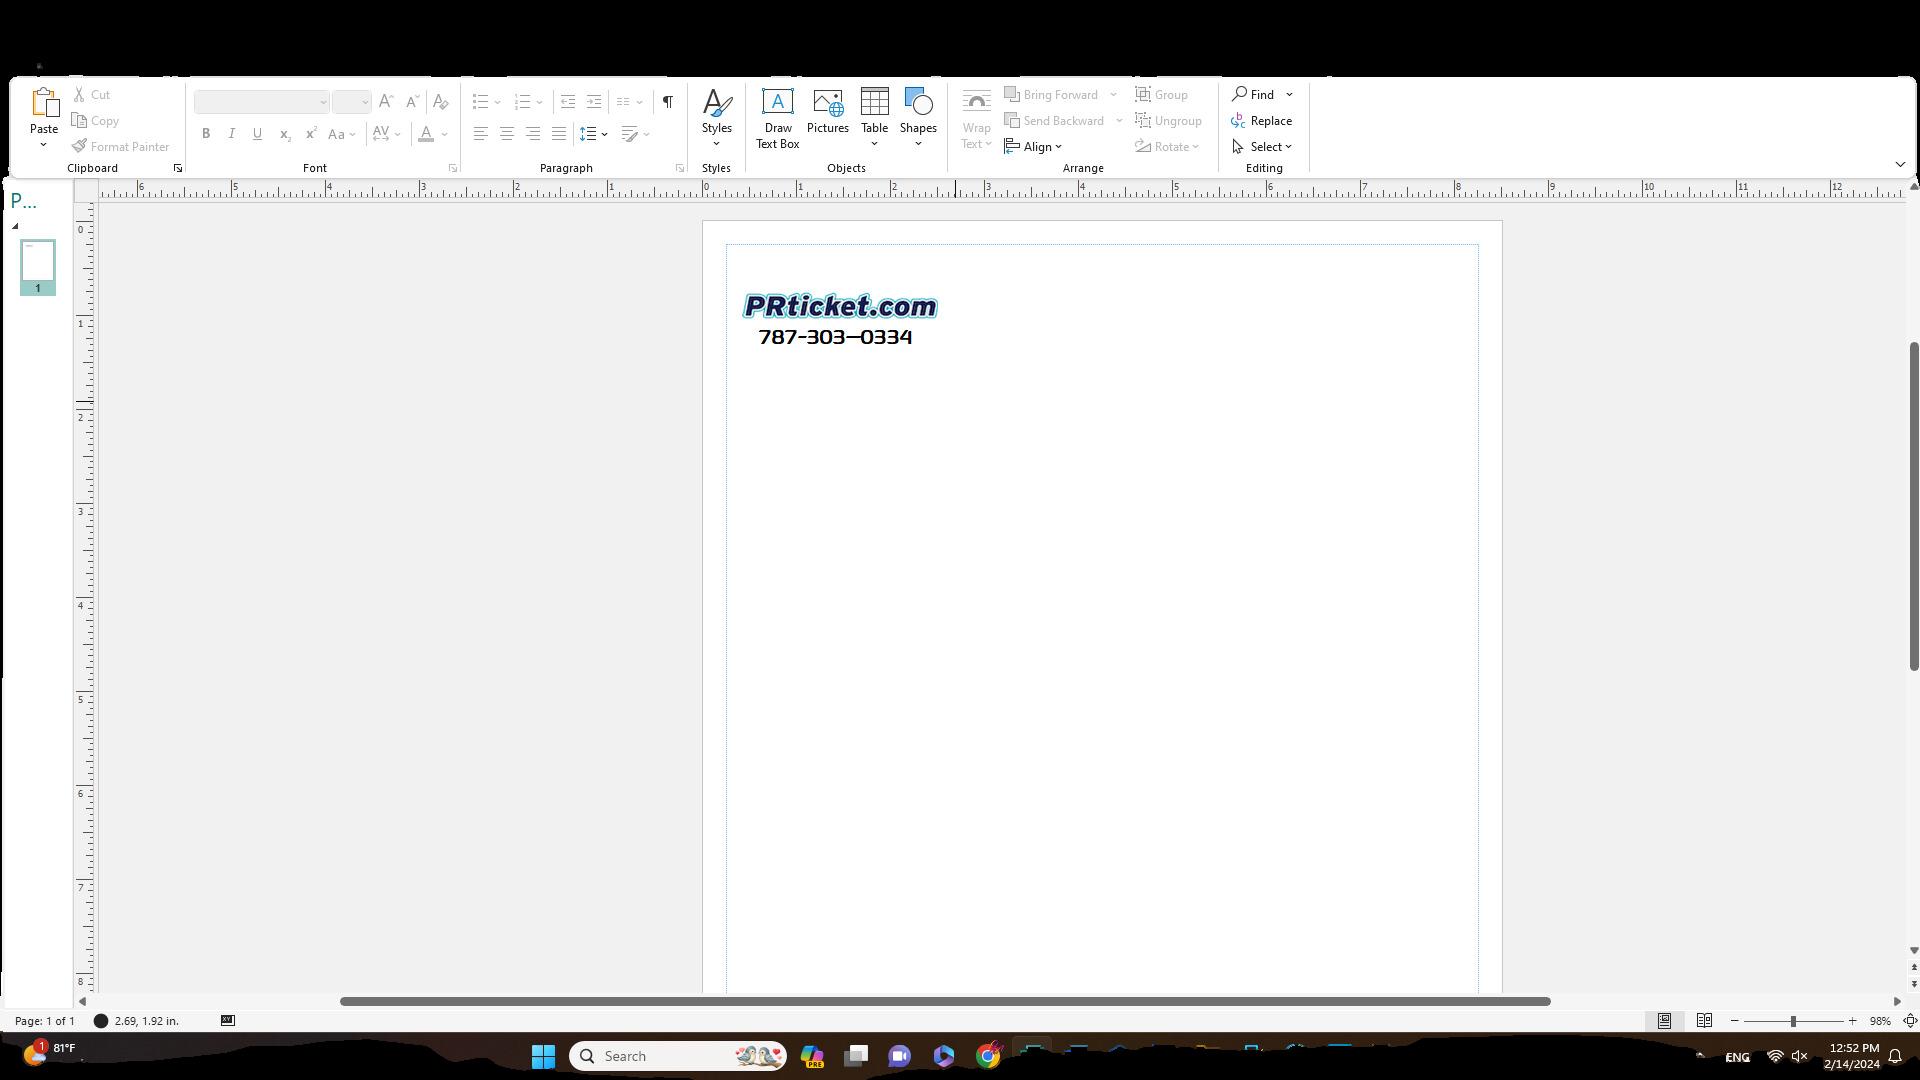Screen dimensions: 1920x1080
Task: Switch to two-page spread view
Action: (1704, 1021)
